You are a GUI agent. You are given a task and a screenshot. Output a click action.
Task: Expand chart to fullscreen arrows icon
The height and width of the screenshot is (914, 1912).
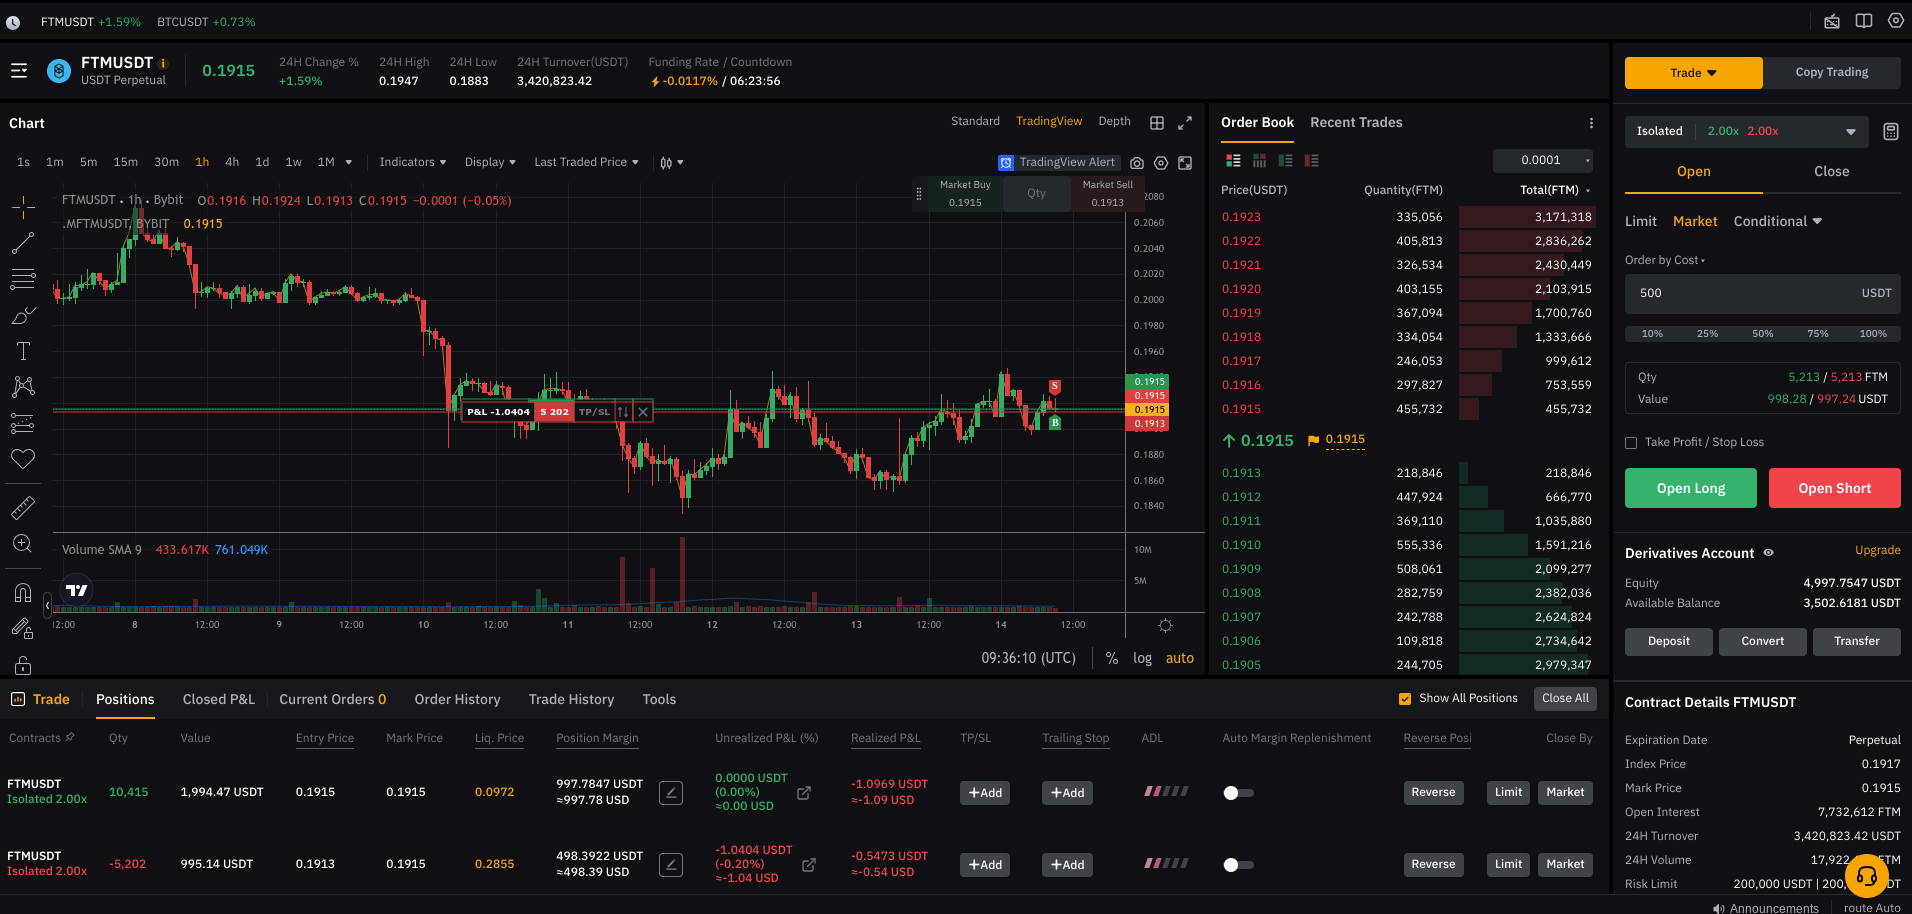click(1185, 123)
